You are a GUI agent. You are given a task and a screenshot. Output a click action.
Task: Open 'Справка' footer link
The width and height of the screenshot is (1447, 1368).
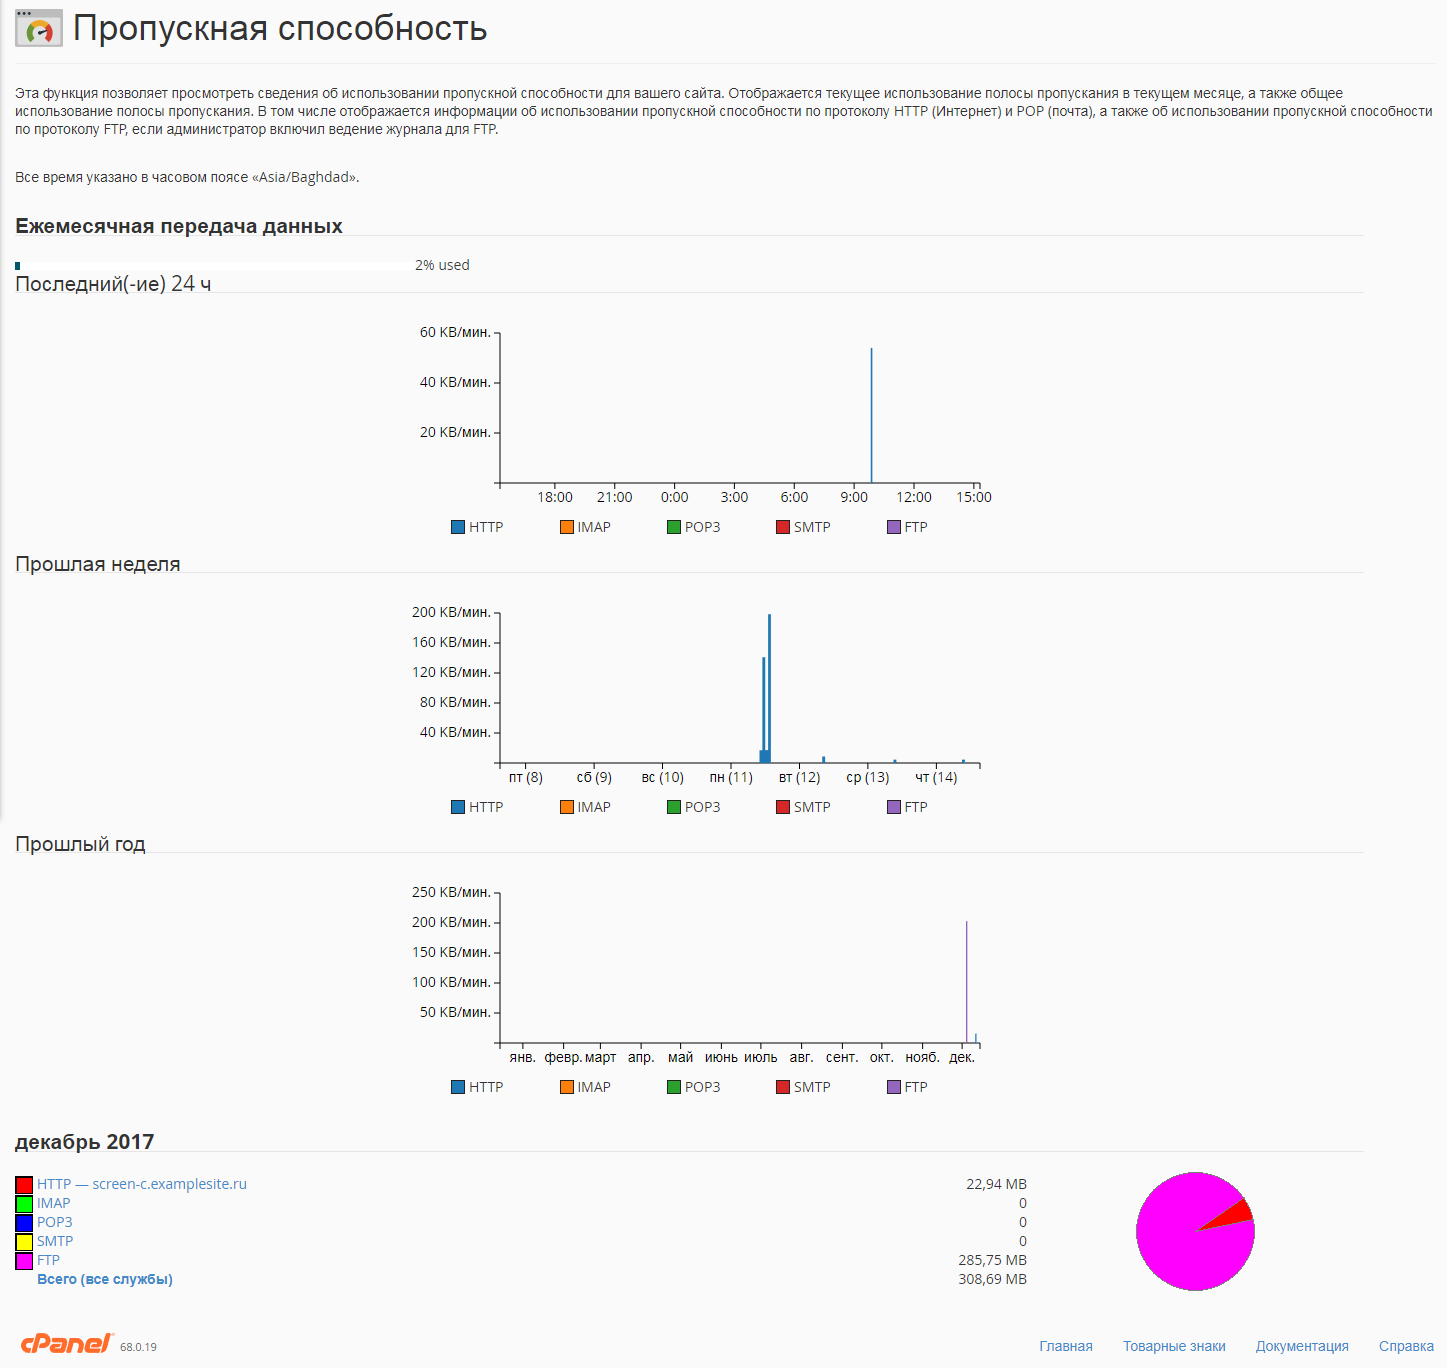(x=1406, y=1346)
